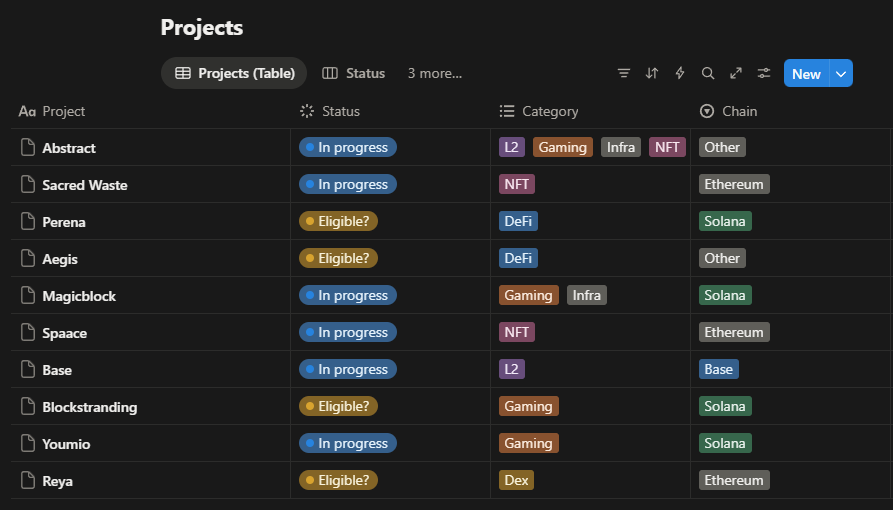Click the Category column header
The height and width of the screenshot is (510, 893).
click(x=550, y=111)
